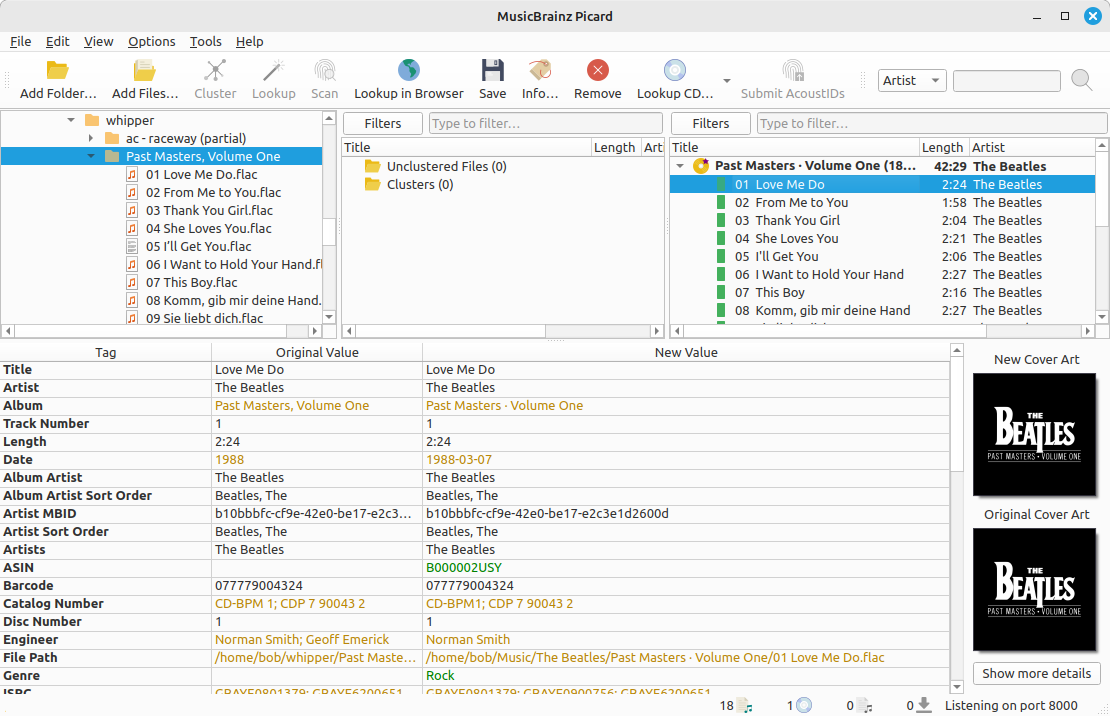Click the Add Folder toolbar icon

point(57,70)
